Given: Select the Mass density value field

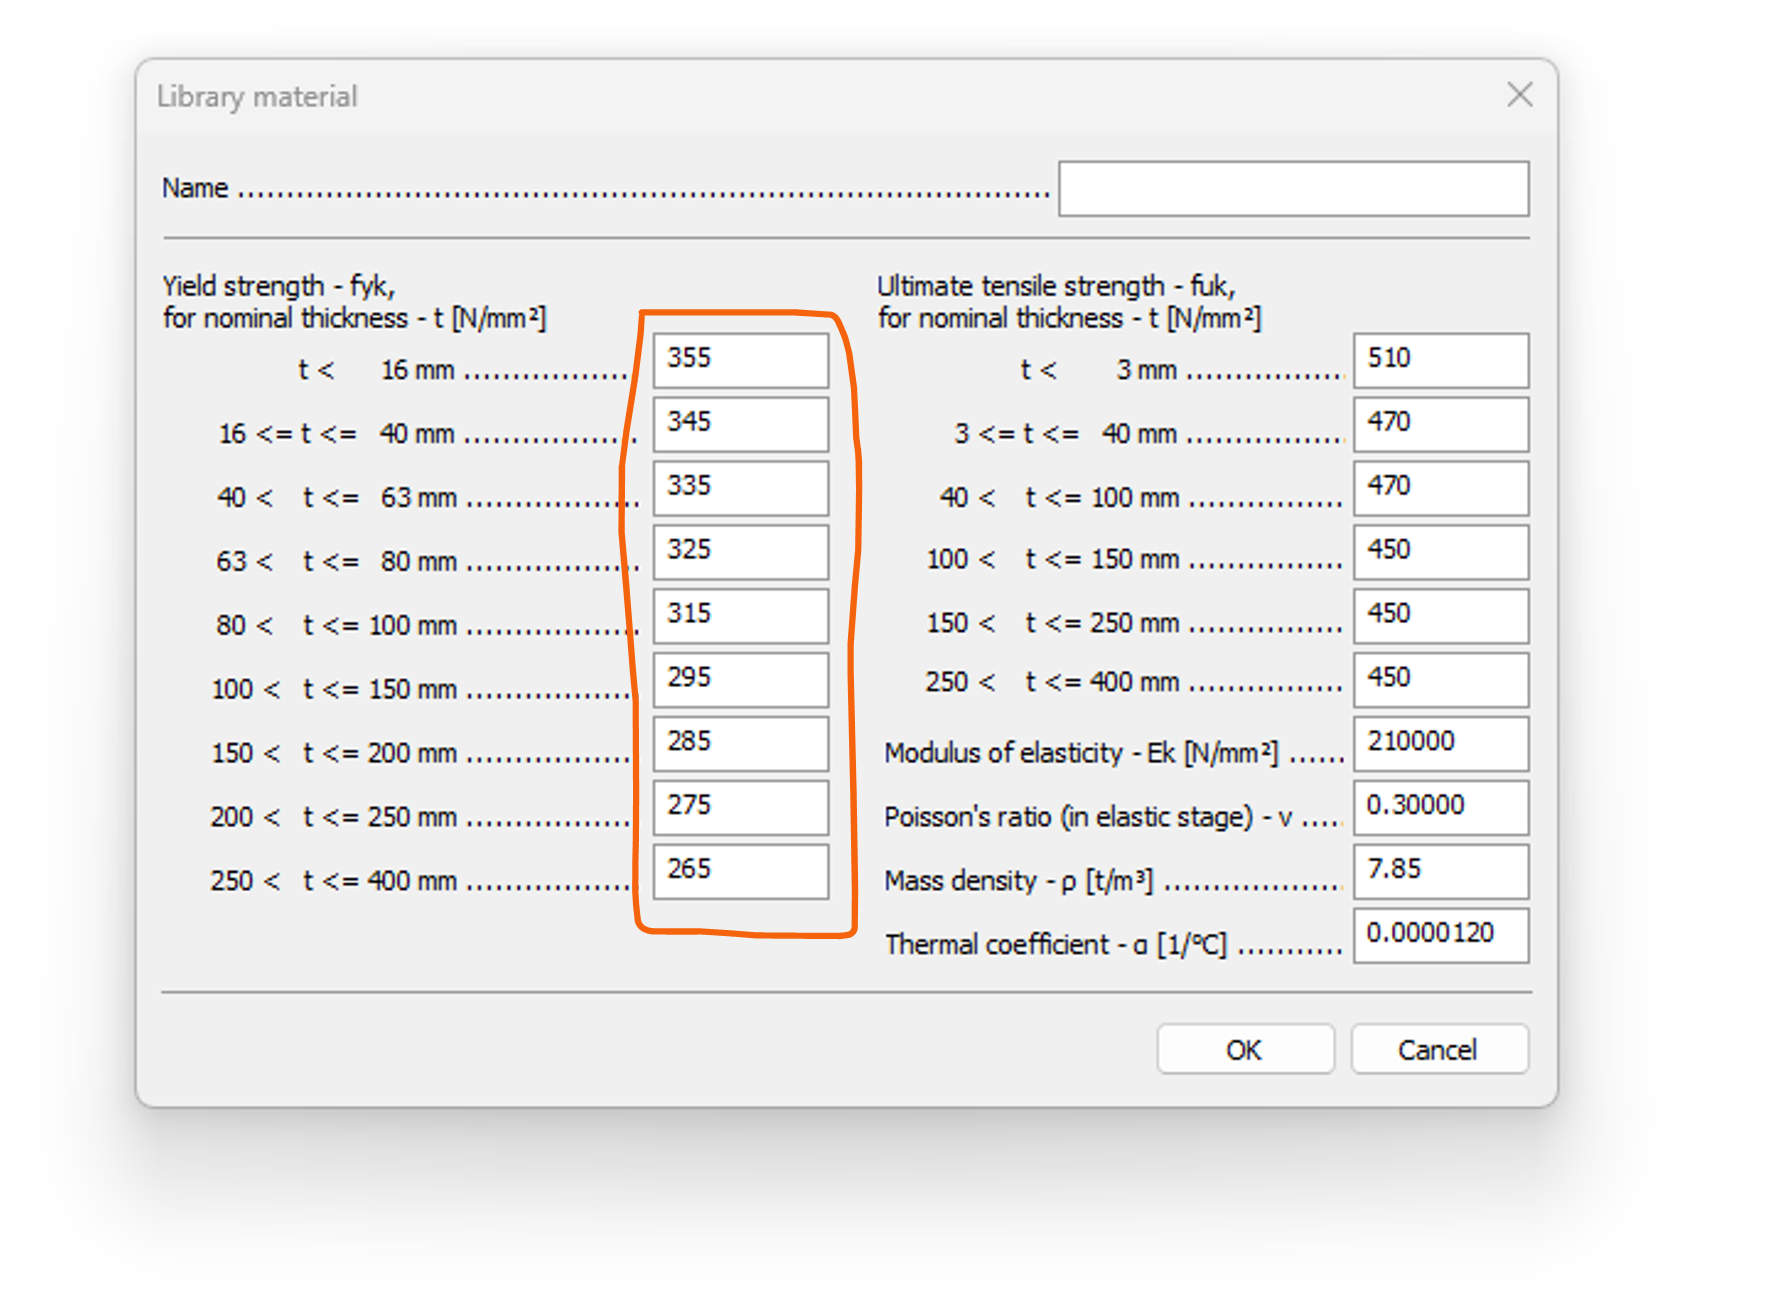Looking at the screenshot, I should tap(1441, 872).
